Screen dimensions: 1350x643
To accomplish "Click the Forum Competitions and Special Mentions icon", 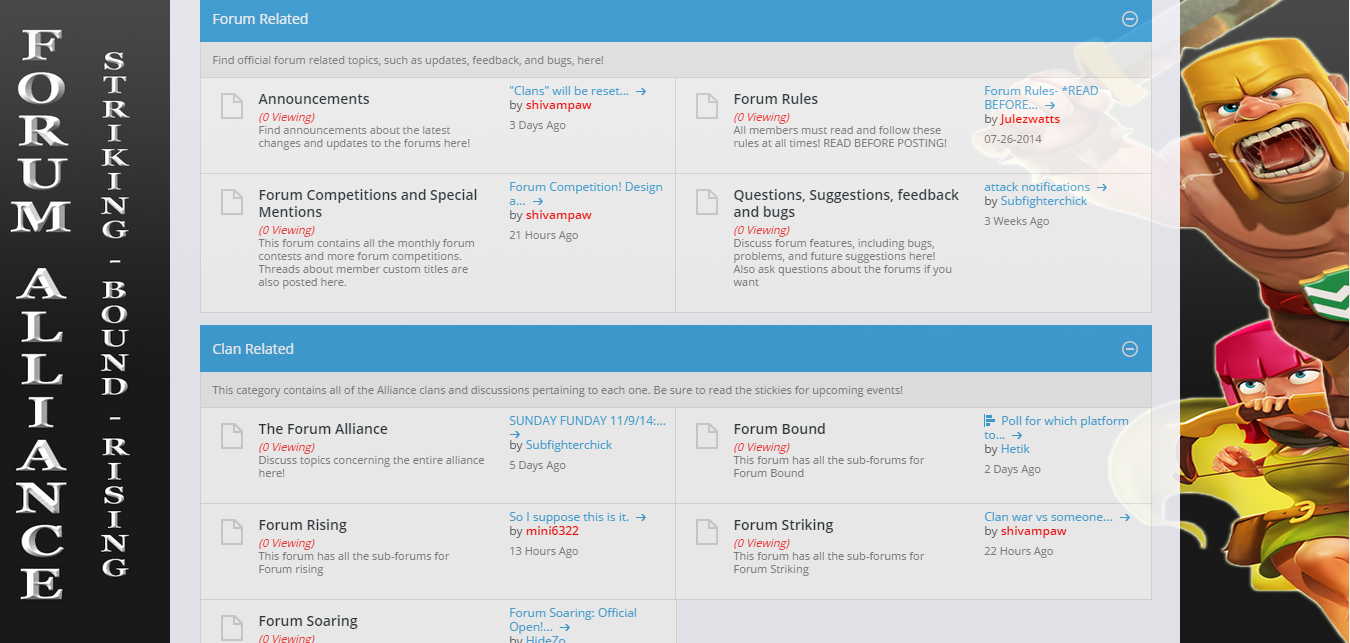I will (232, 201).
